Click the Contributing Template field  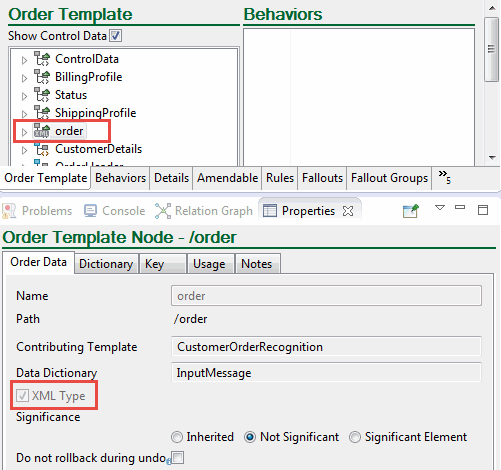coord(326,347)
